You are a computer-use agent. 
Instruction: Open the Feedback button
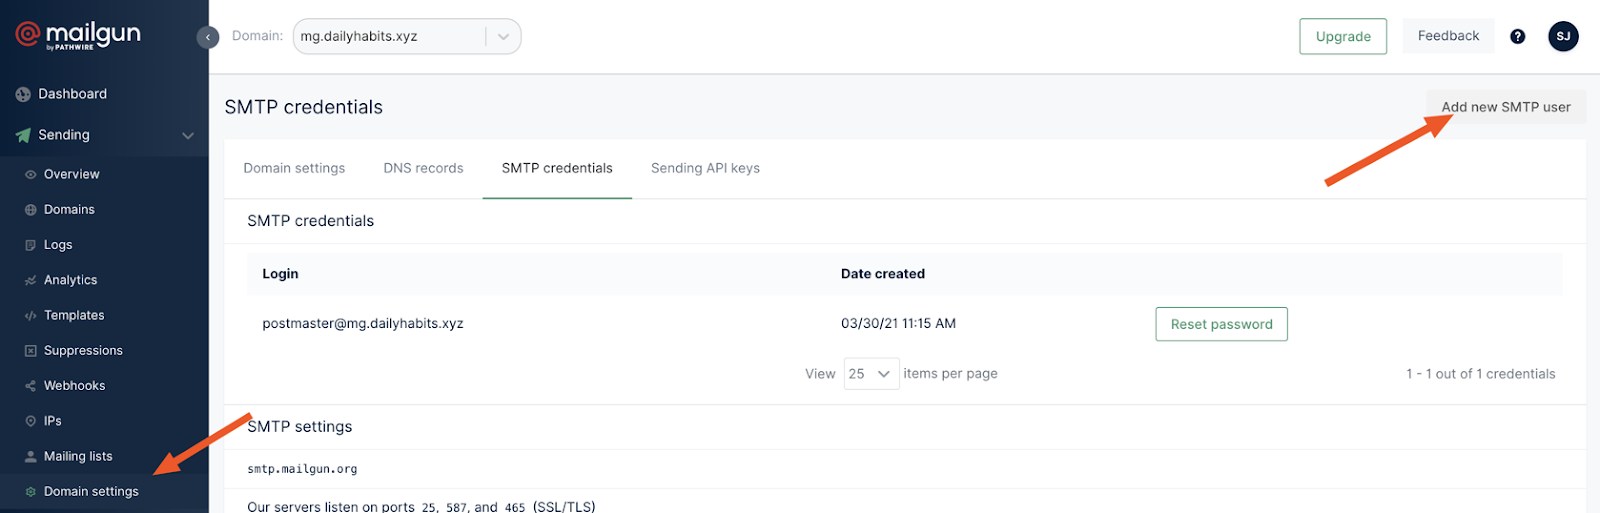pos(1447,36)
